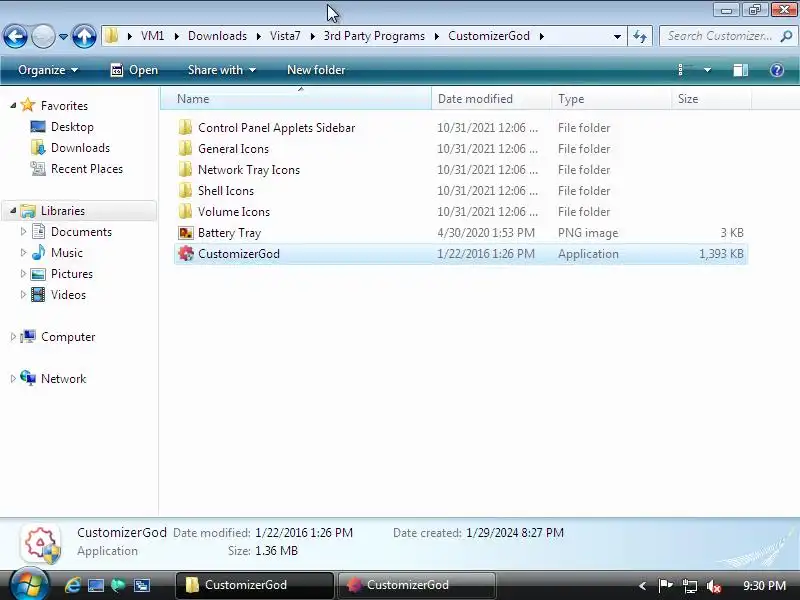Open the Windows Start orb
The image size is (800, 600).
pos(30,585)
